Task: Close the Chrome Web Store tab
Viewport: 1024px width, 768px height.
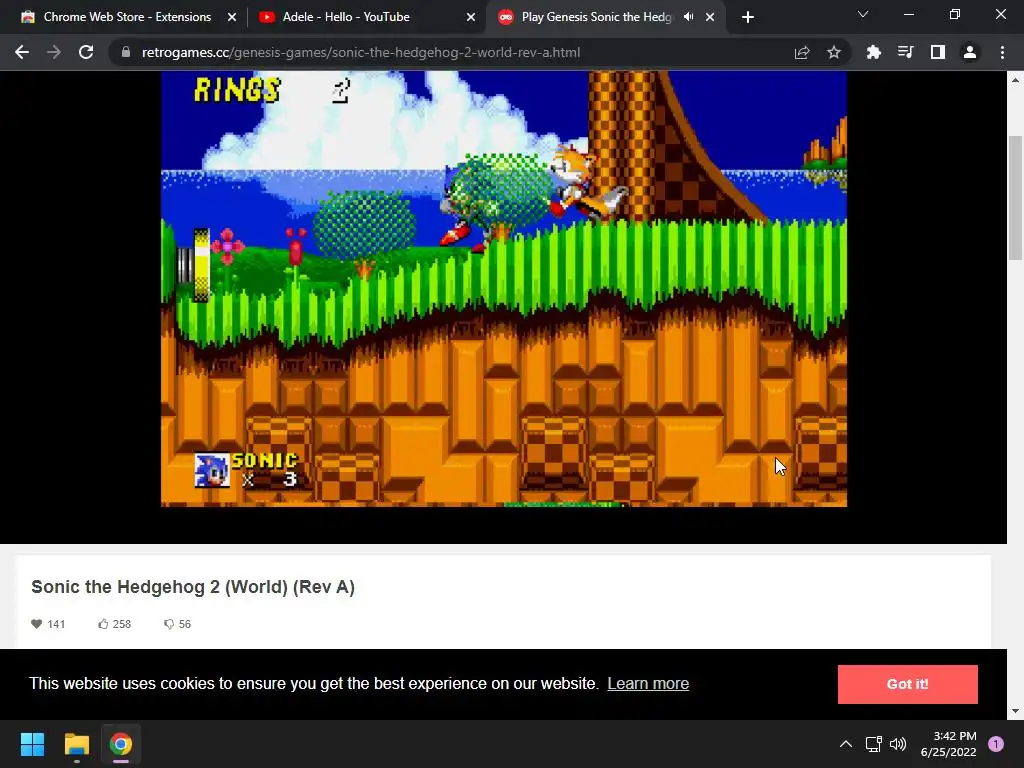Action: (232, 17)
